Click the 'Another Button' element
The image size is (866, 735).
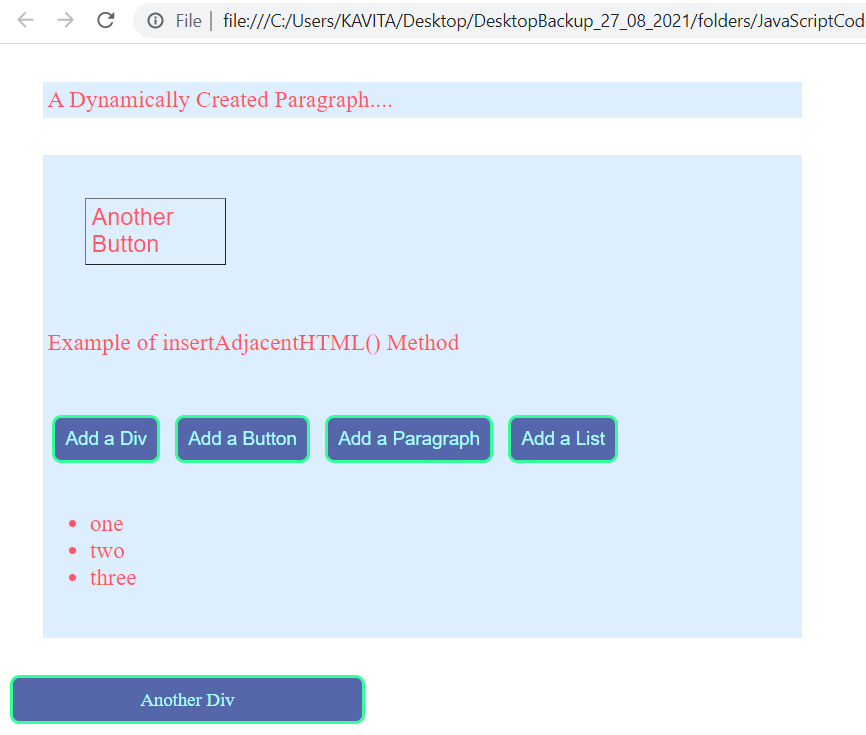(x=155, y=231)
